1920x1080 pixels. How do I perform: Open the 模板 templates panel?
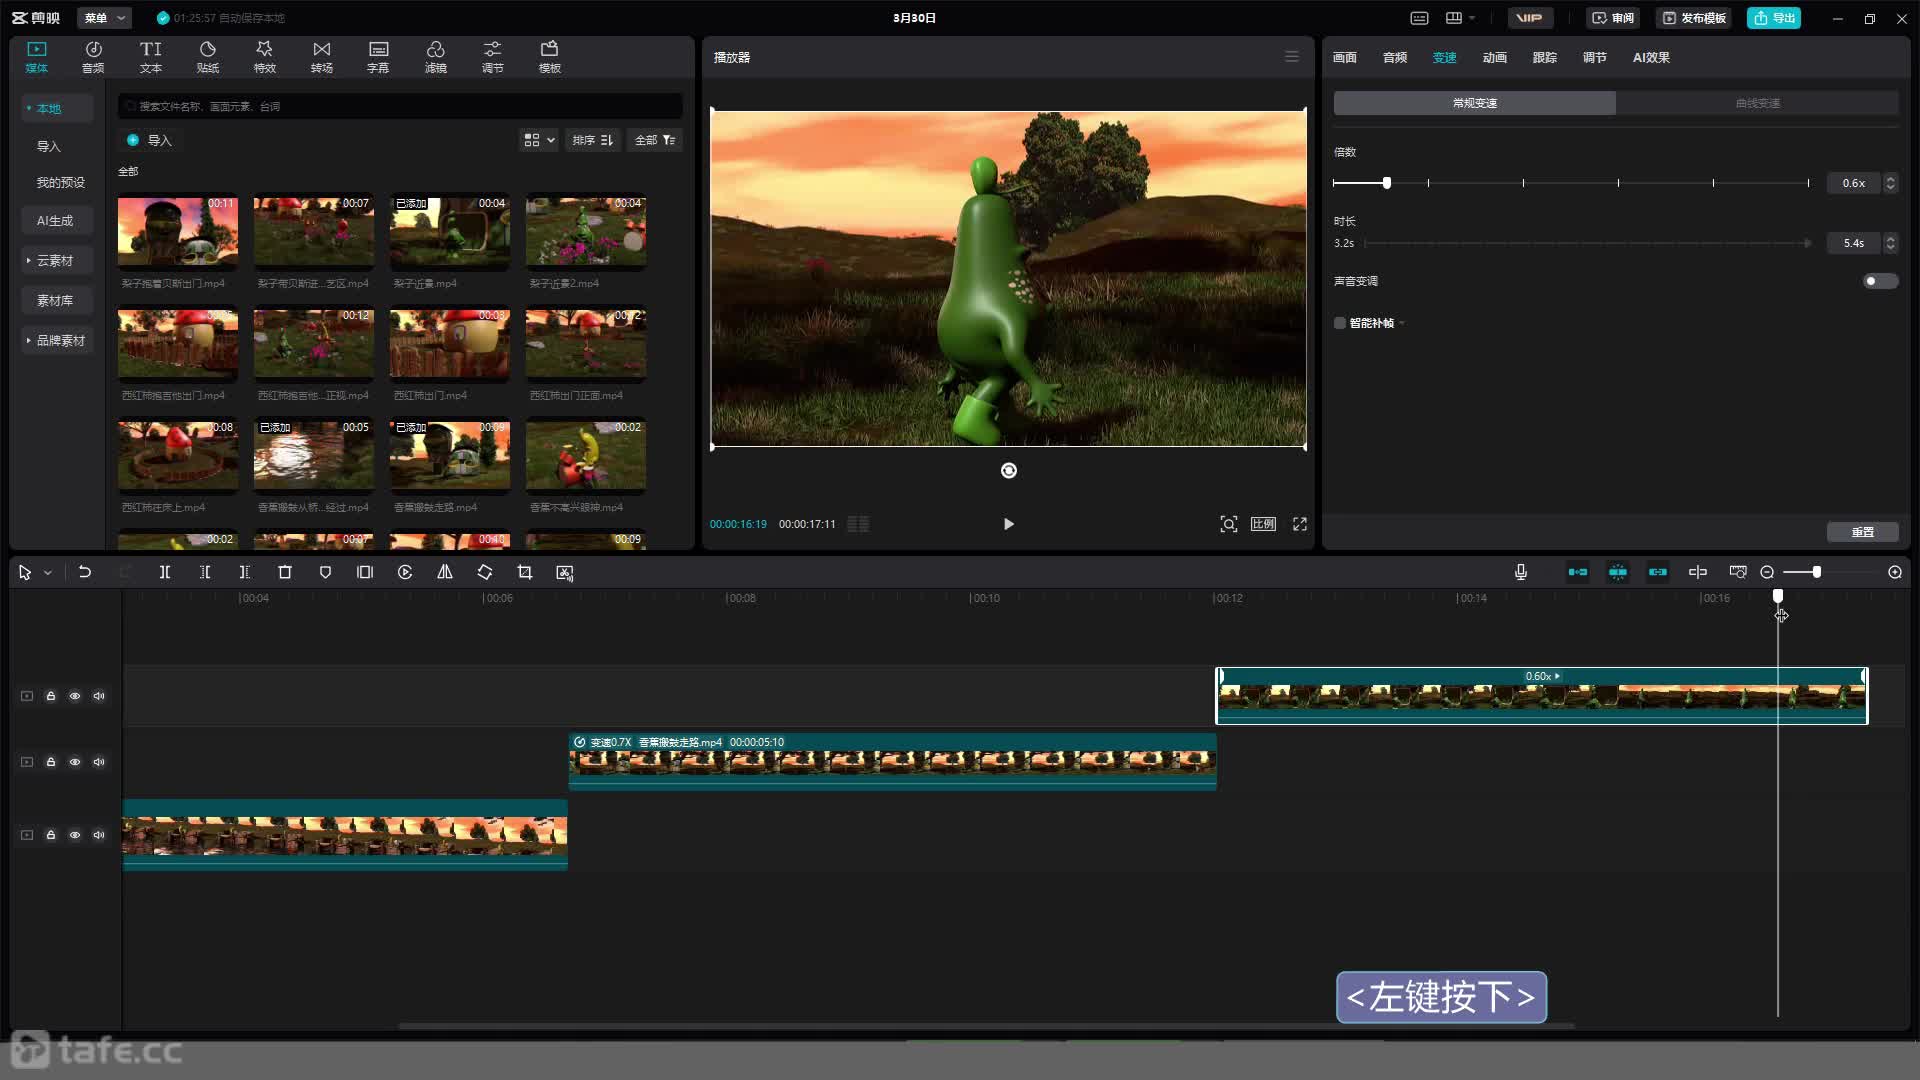pyautogui.click(x=550, y=57)
